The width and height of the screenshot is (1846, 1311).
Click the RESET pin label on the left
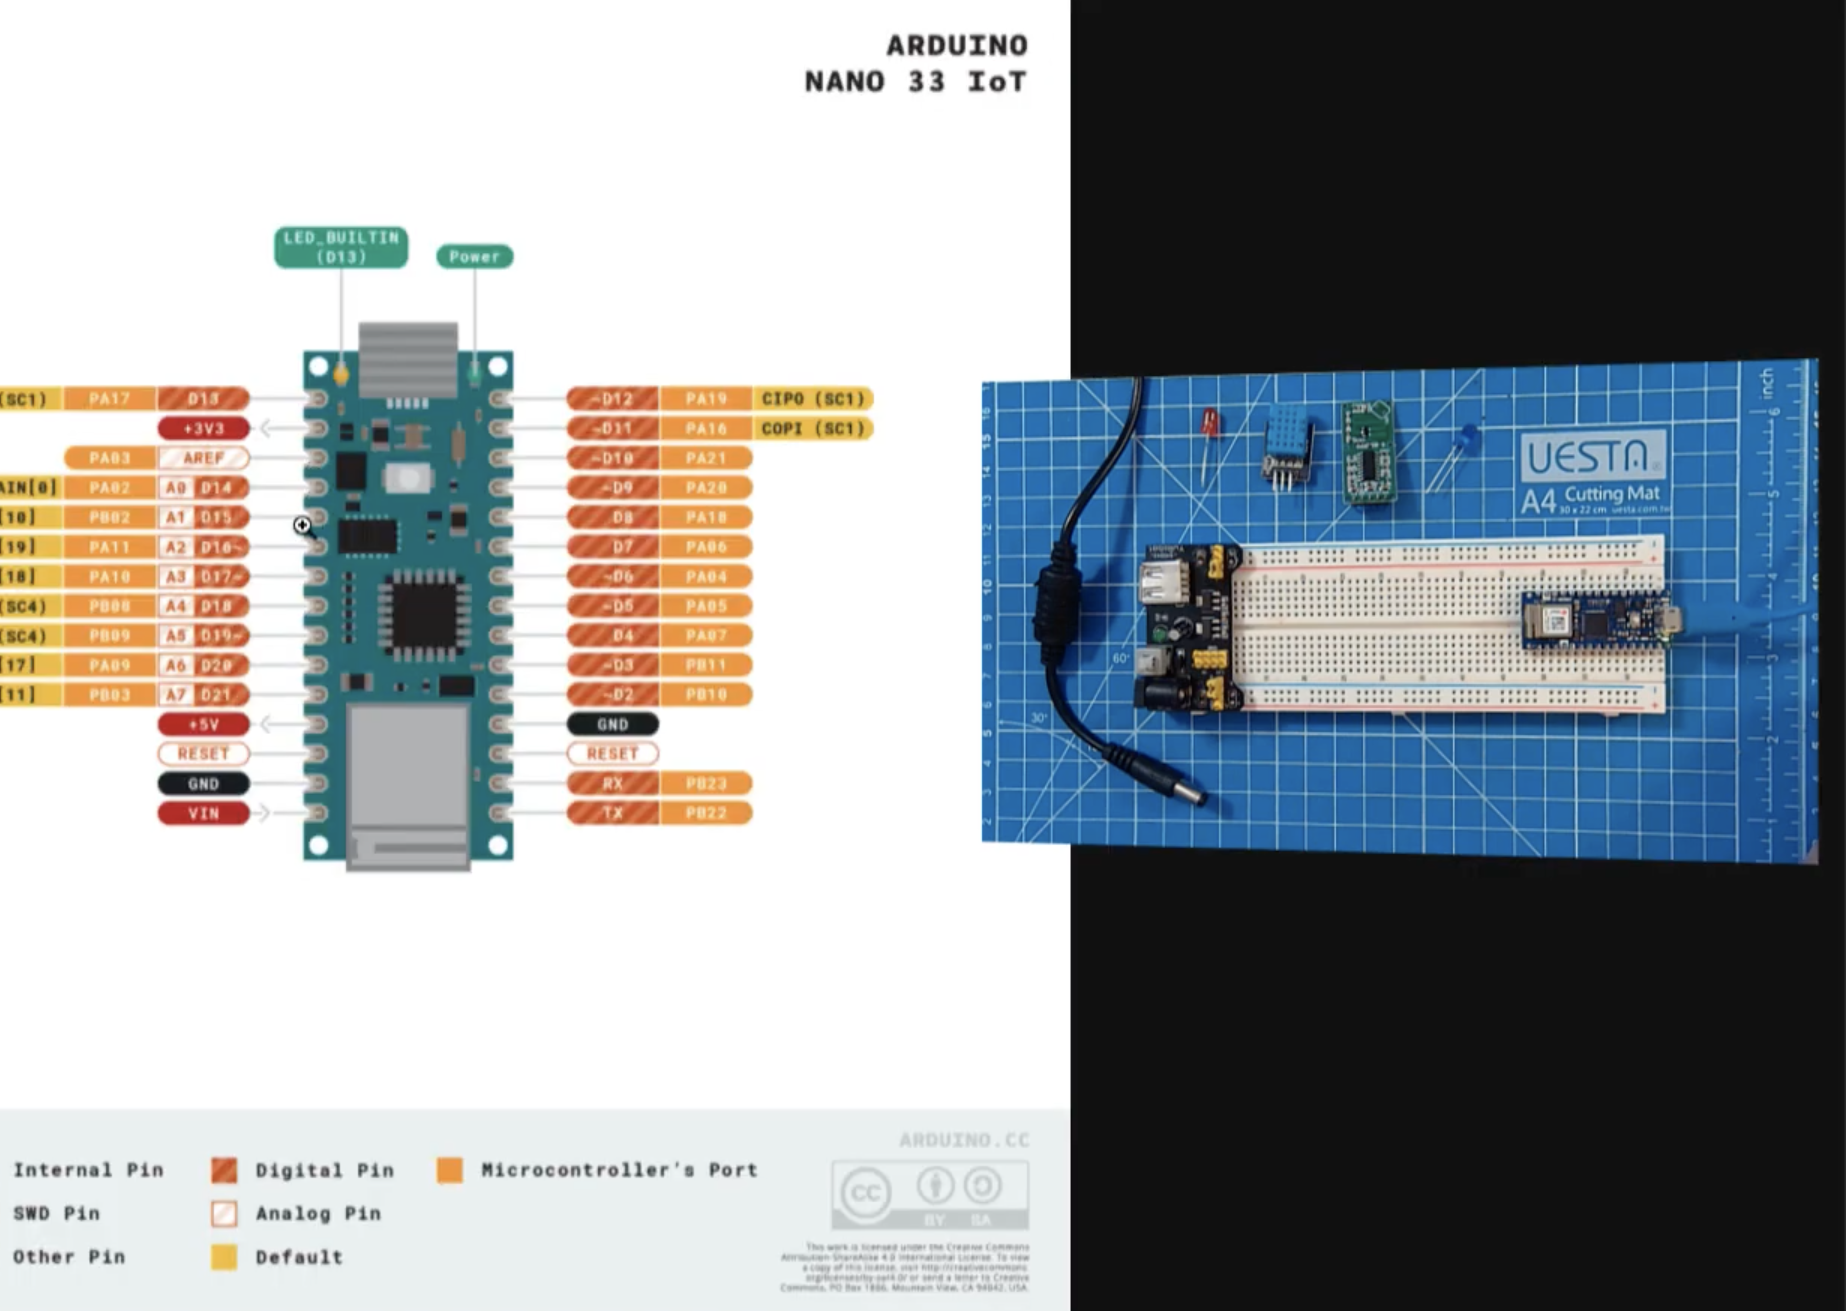203,754
